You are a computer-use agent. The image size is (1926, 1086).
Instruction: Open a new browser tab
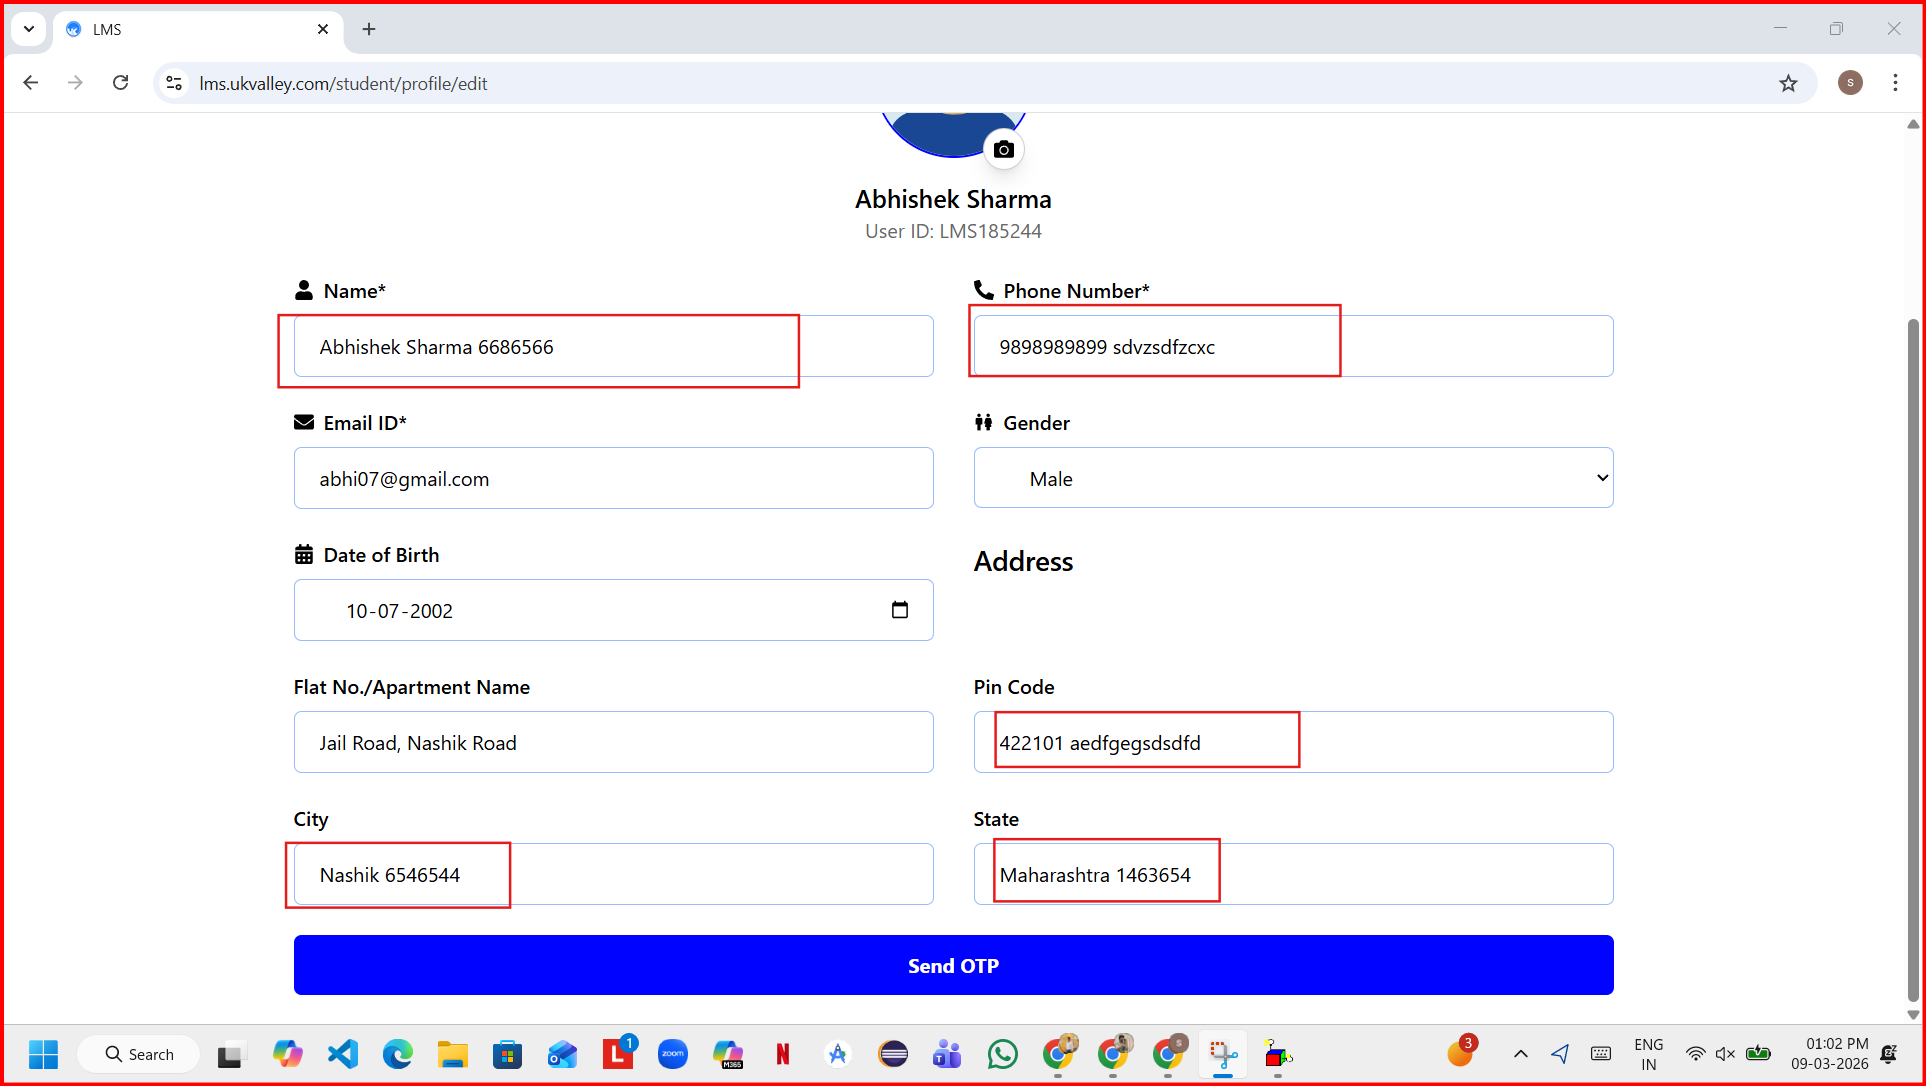click(369, 29)
